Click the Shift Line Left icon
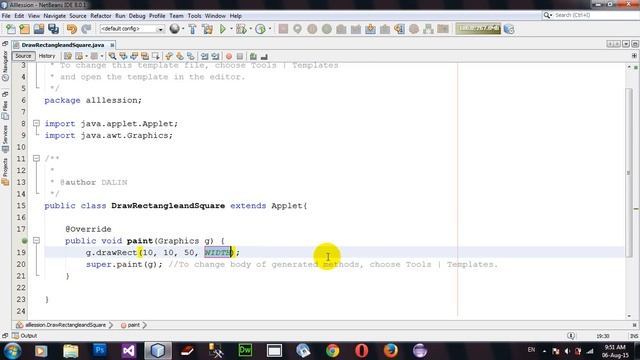Image resolution: width=640 pixels, height=360 pixels. (204, 56)
